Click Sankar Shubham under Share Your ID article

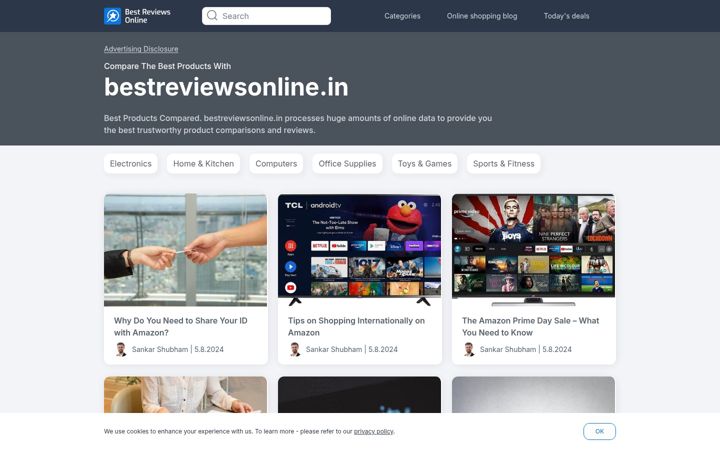point(160,349)
